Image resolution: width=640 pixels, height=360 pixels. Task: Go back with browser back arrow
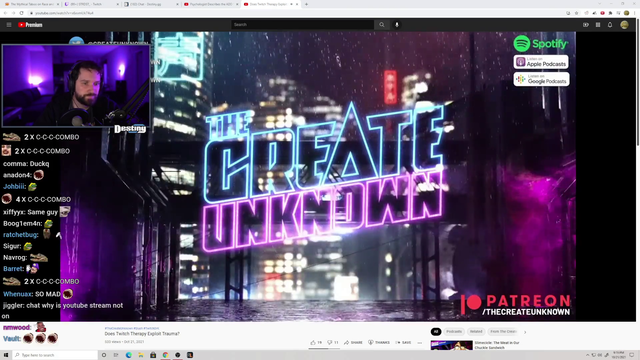click(x=5, y=13)
